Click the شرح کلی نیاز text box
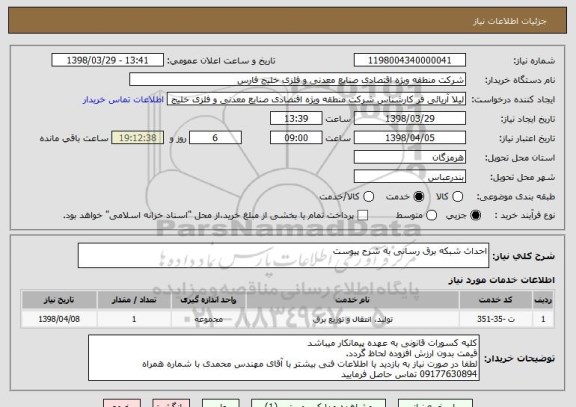 coord(283,255)
